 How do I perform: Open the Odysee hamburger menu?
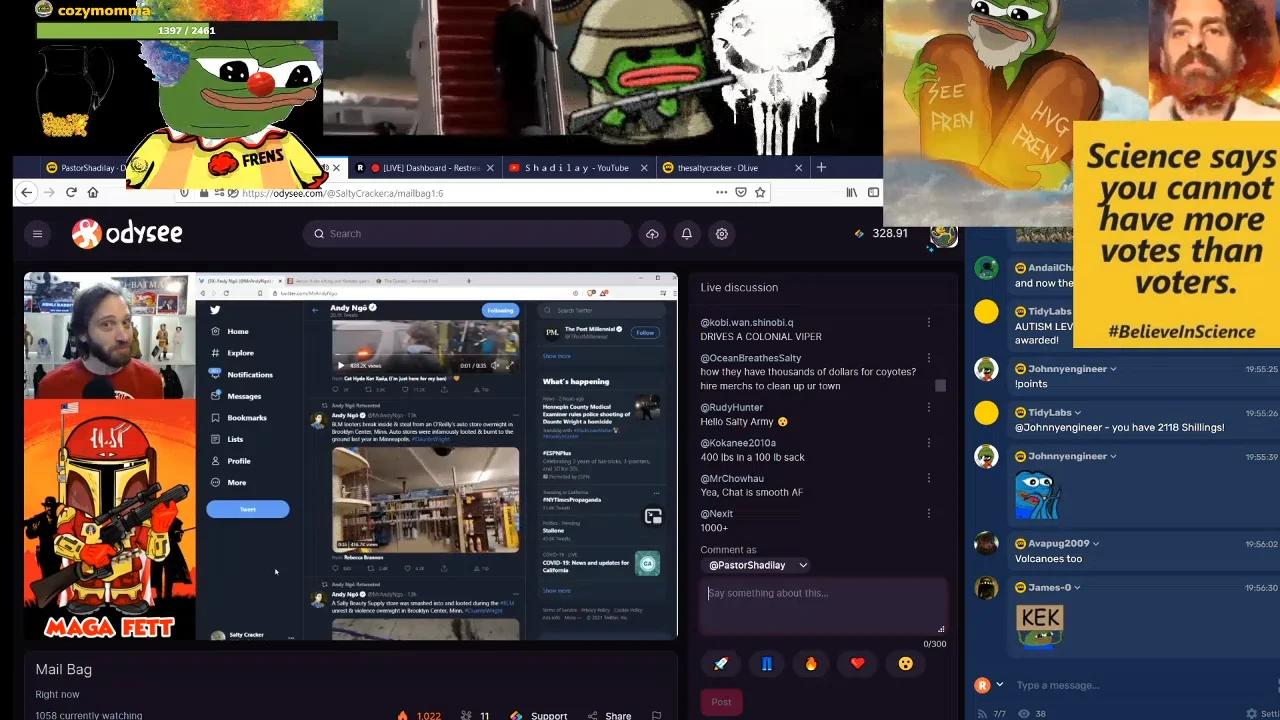point(37,233)
